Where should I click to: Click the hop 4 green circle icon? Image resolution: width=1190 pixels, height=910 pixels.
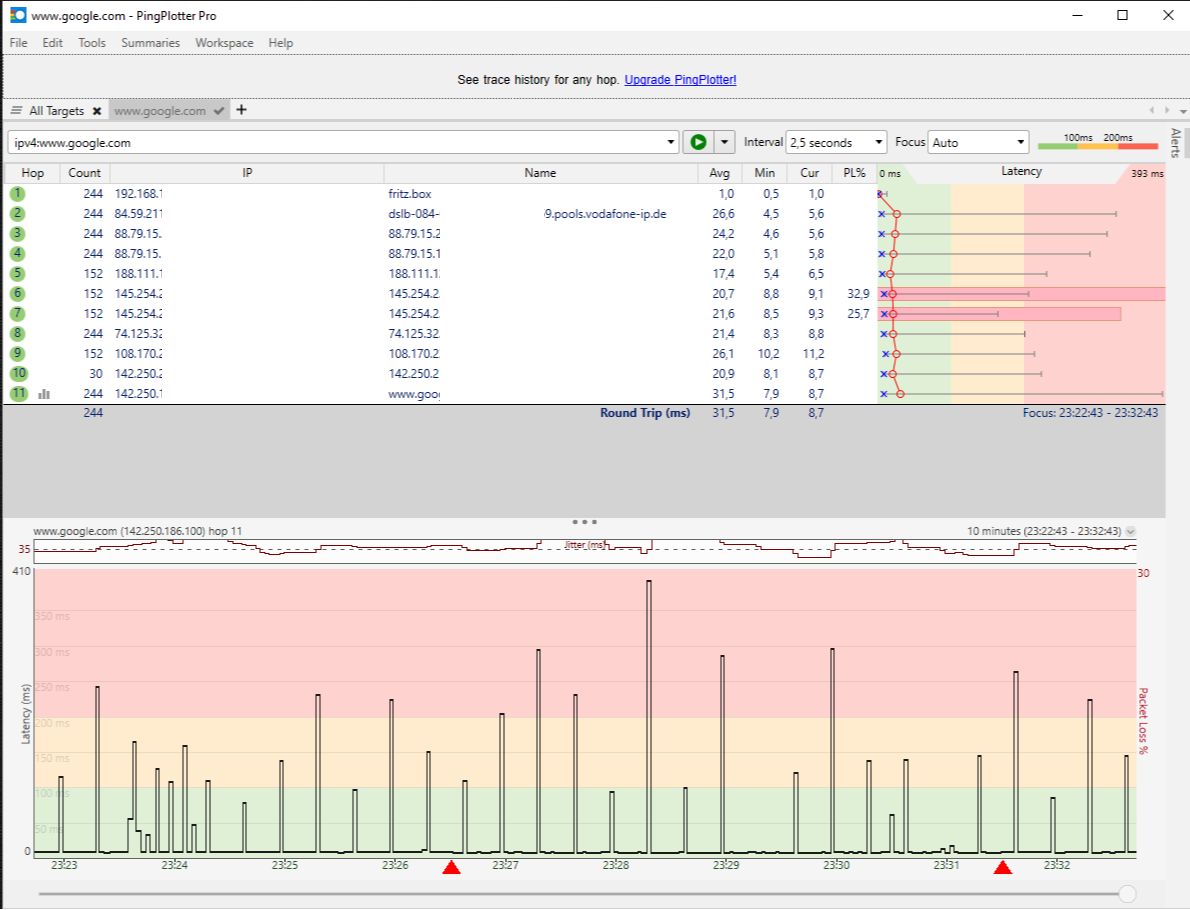click(x=17, y=253)
